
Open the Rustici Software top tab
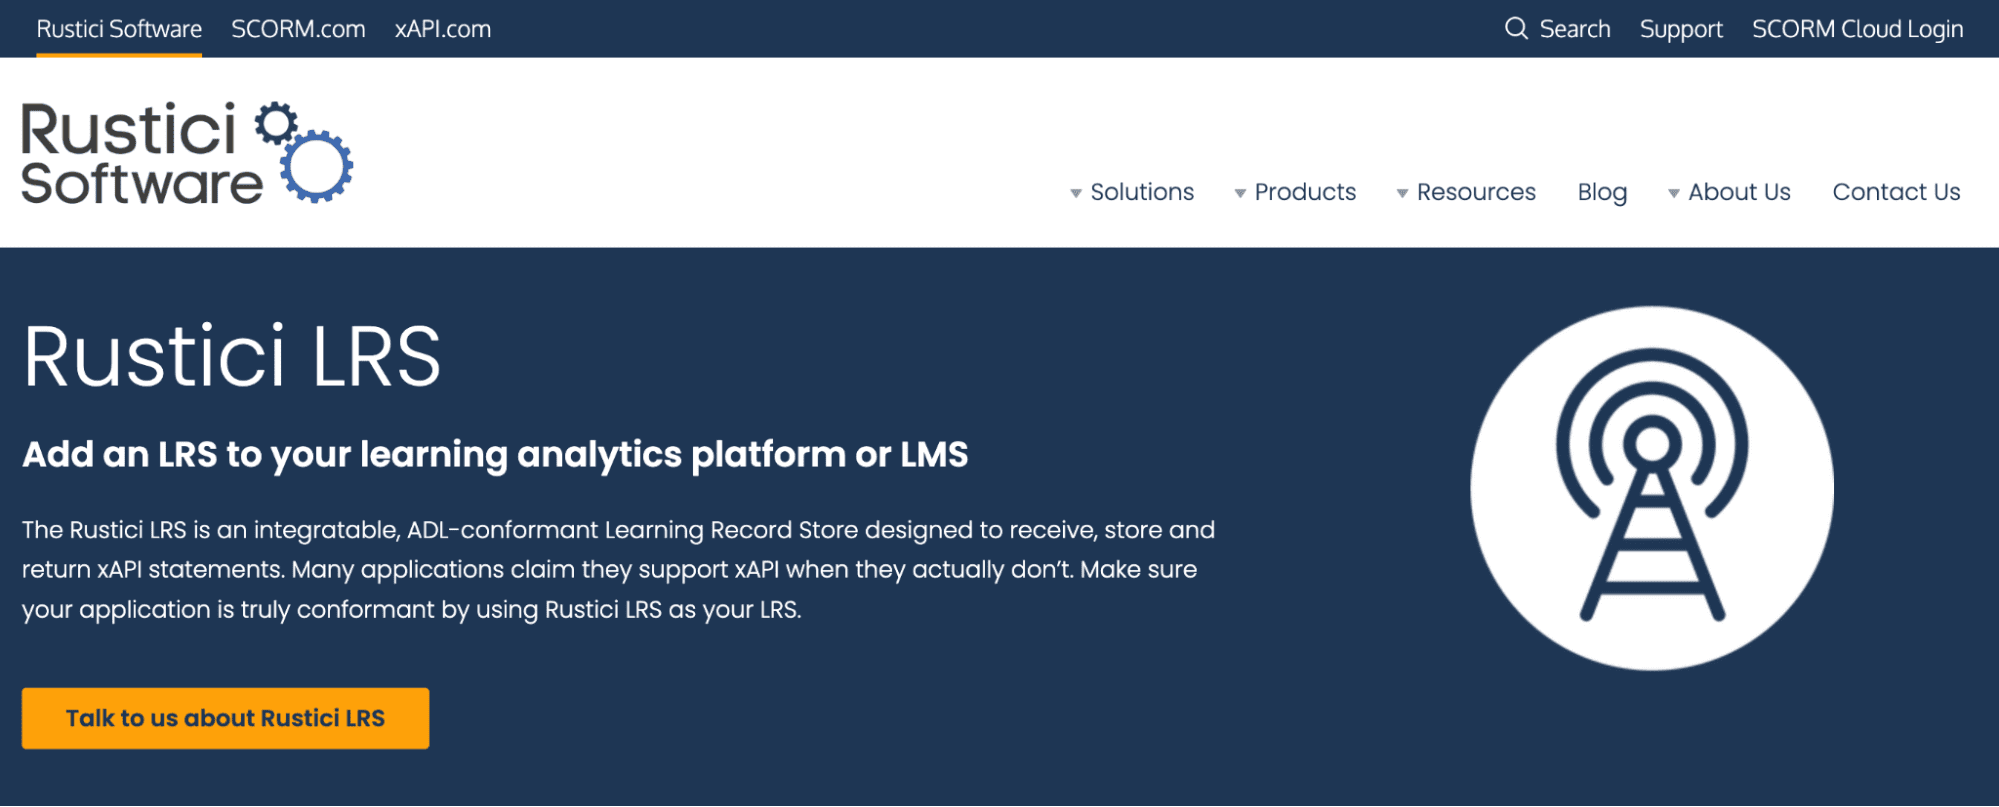(x=119, y=29)
